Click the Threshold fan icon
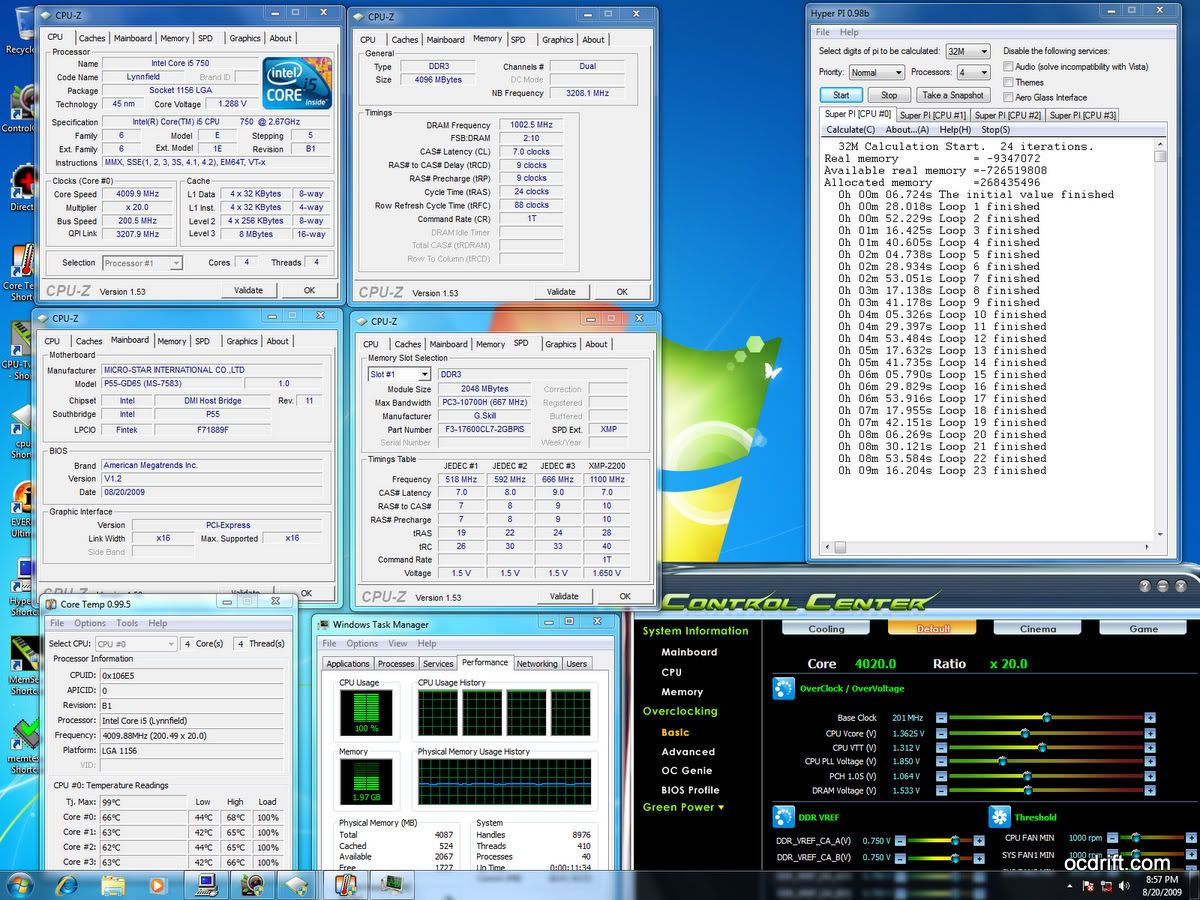1200x900 pixels. tap(999, 816)
